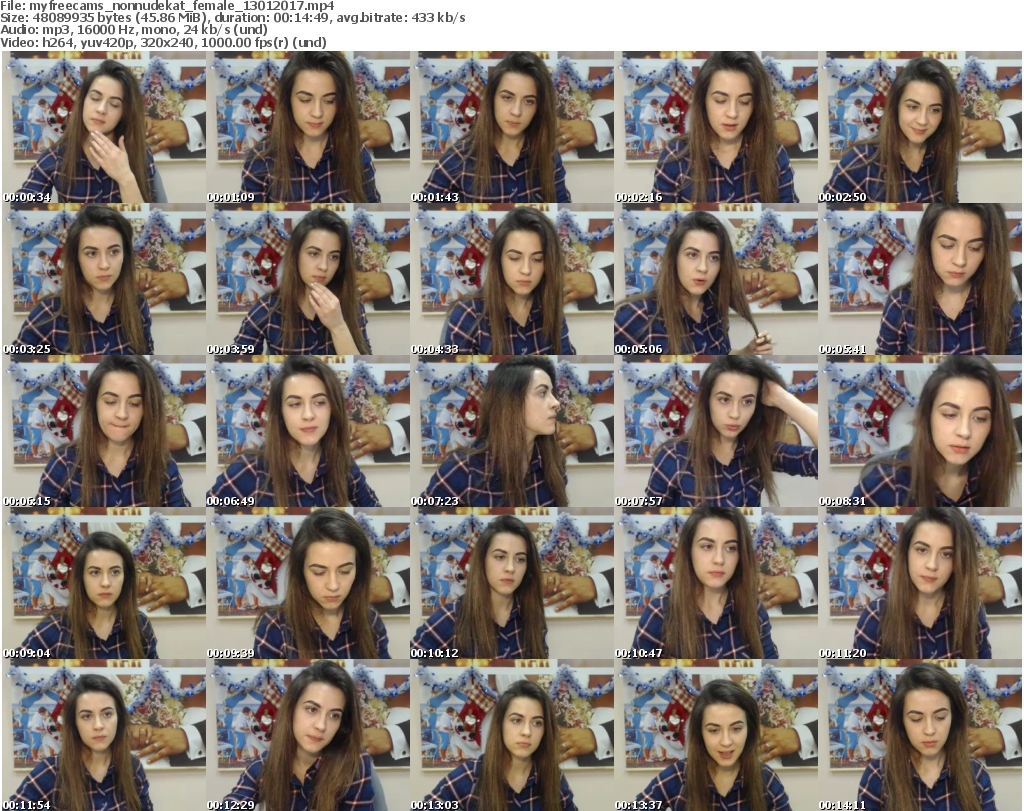
Task: Select the thumbnail frame at 00:09:04
Action: click(x=104, y=584)
